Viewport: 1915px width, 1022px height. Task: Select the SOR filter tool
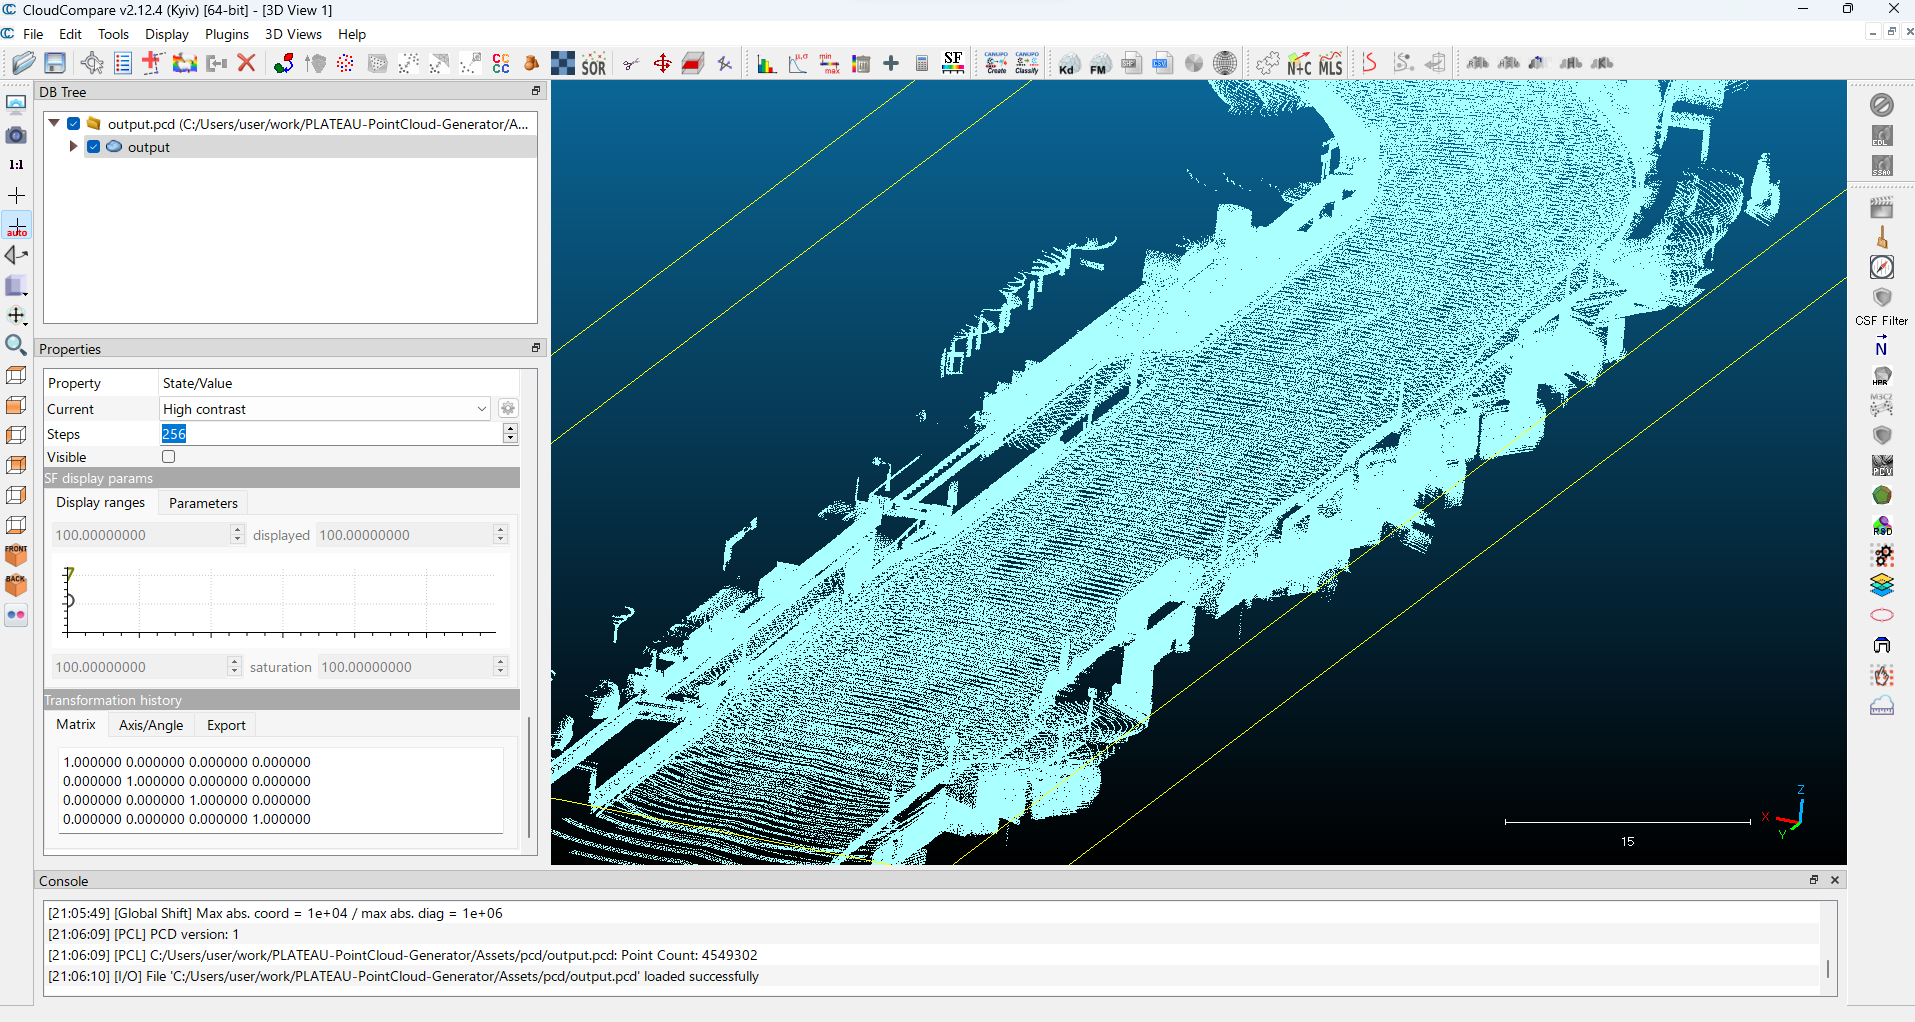point(594,64)
